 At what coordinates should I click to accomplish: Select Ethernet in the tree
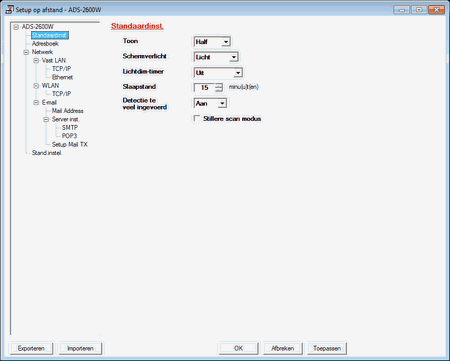[62, 77]
